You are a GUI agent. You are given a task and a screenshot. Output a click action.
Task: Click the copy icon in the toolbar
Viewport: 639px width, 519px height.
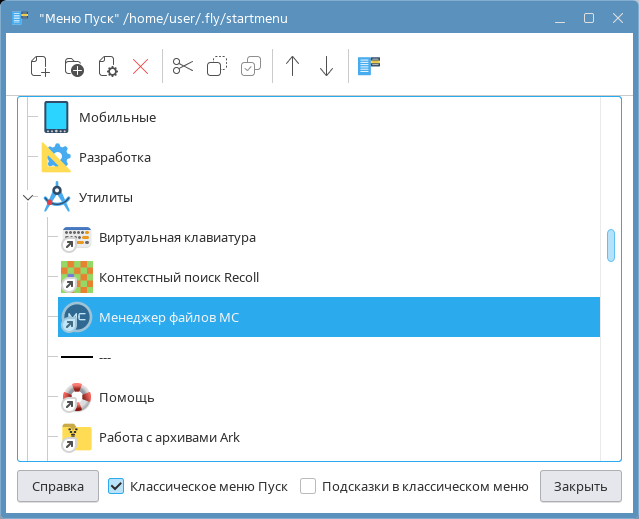pos(217,67)
